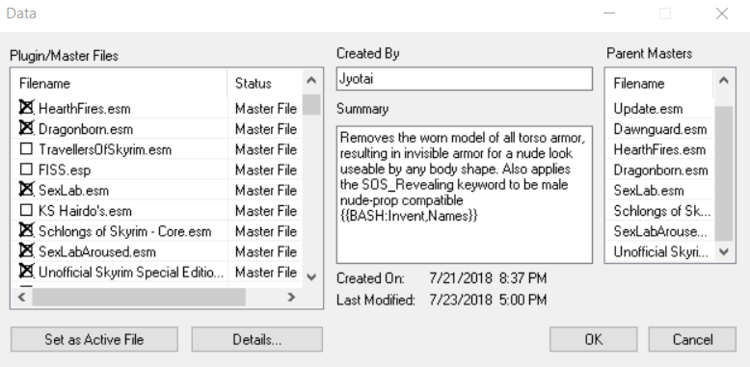Click Parent Masters scroll-down arrow
This screenshot has width=750, height=367.
coord(724,252)
